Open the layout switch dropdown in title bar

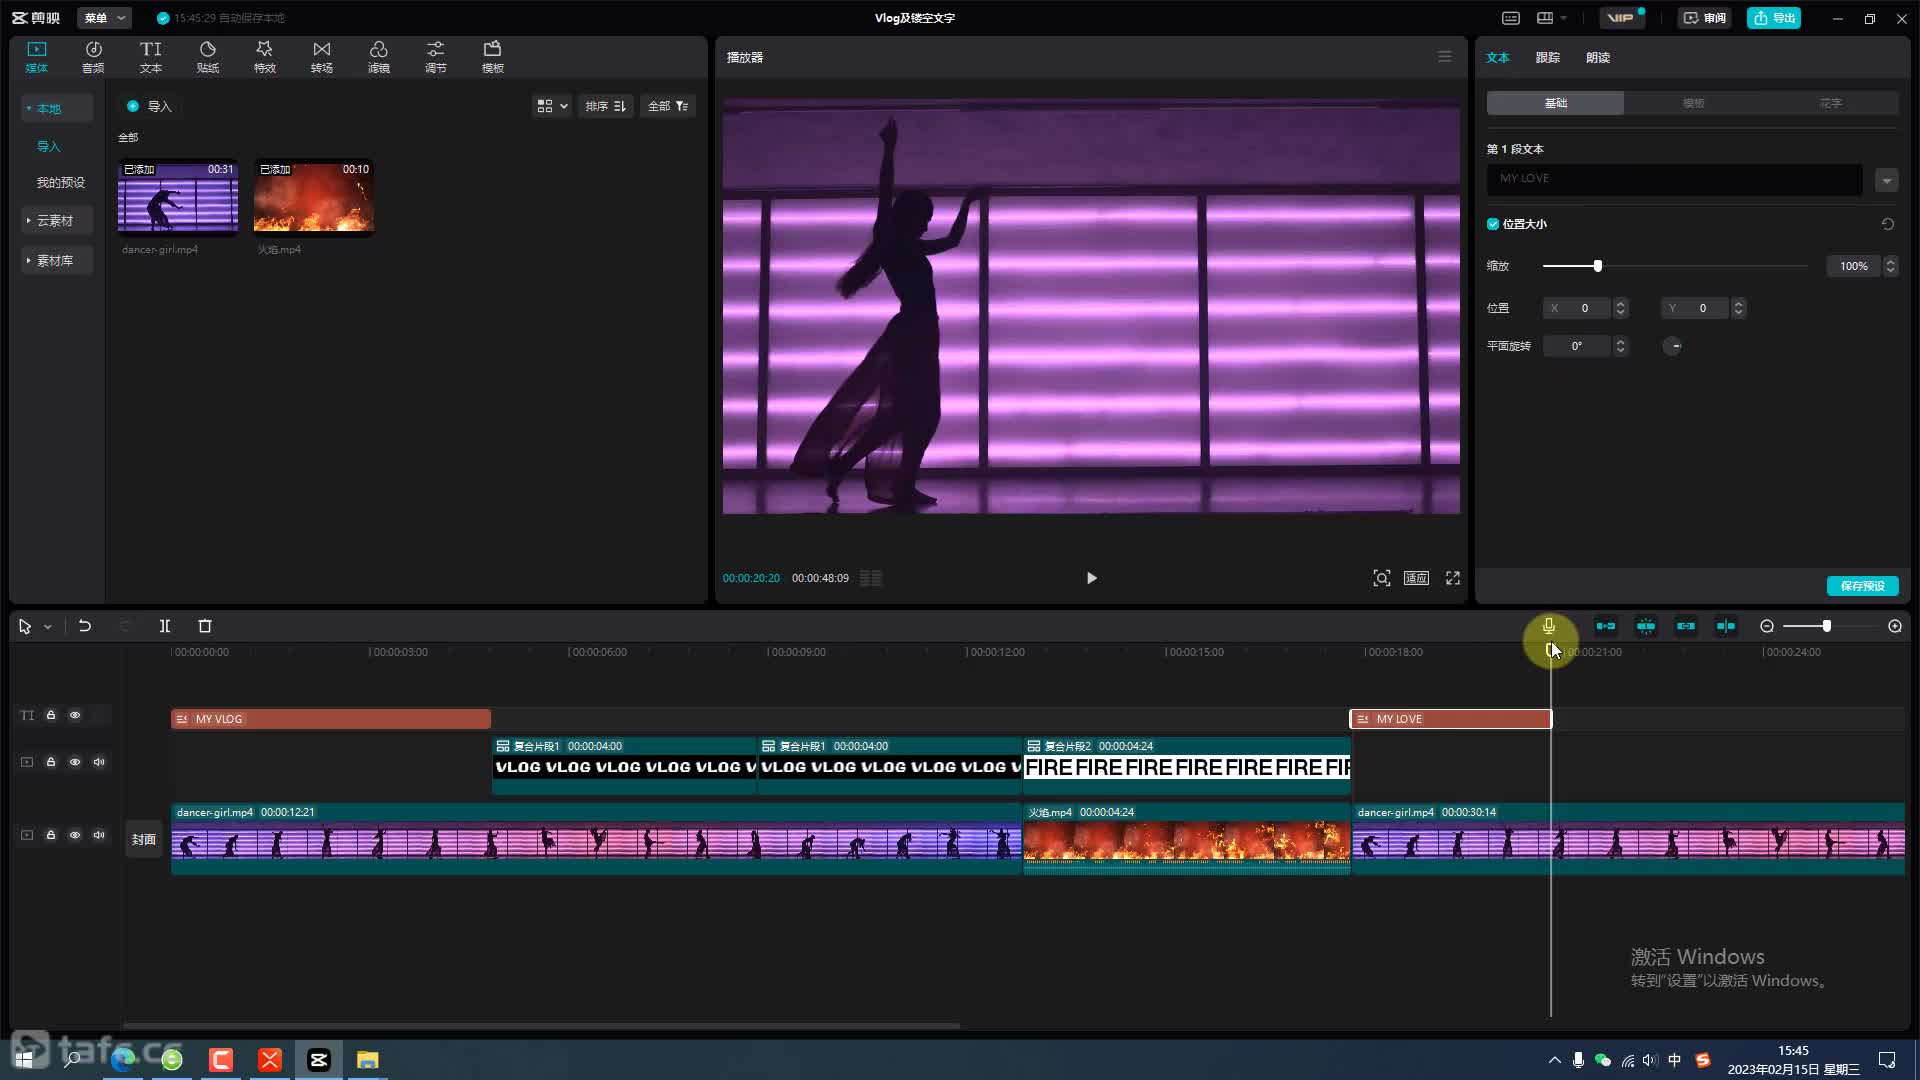[1551, 18]
